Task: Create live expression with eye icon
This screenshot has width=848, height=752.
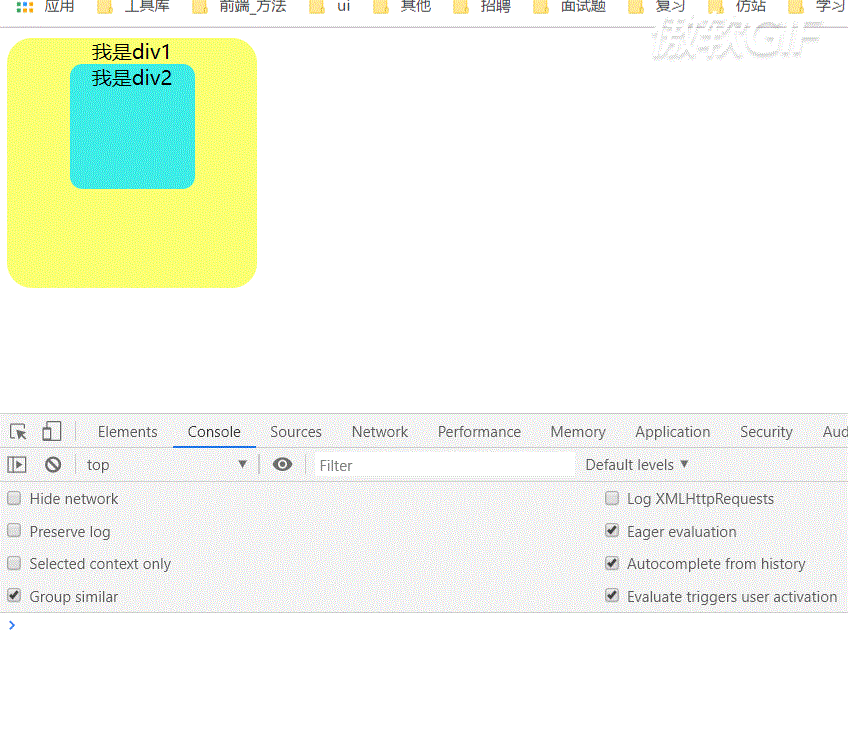Action: point(282,465)
